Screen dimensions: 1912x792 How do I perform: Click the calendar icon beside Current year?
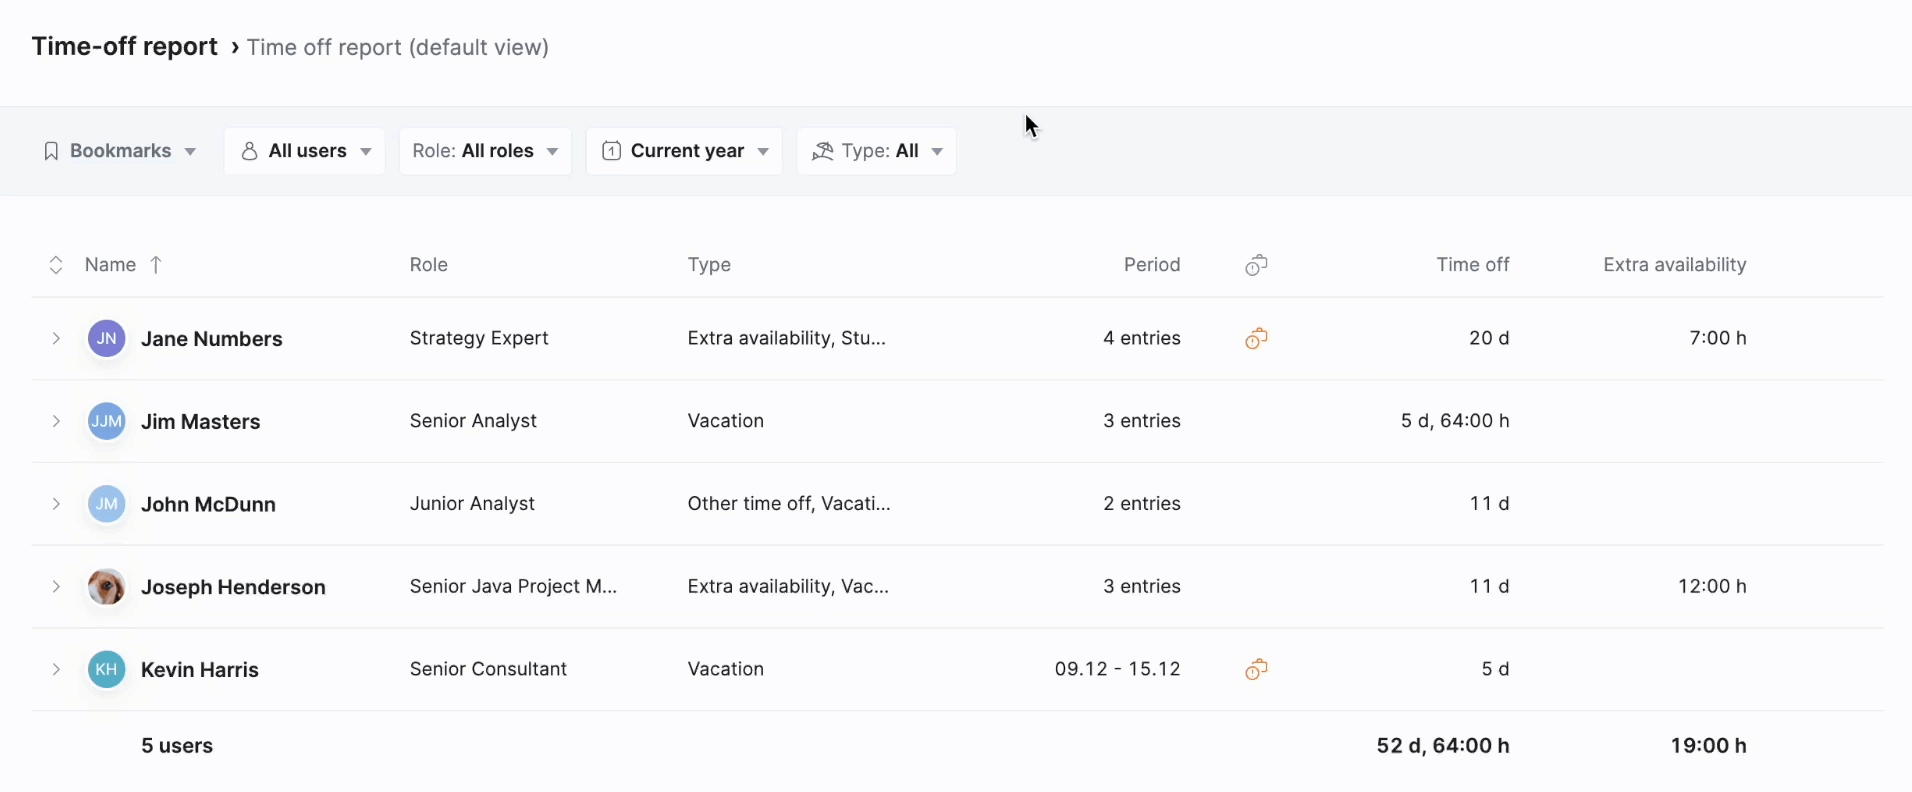(x=612, y=151)
